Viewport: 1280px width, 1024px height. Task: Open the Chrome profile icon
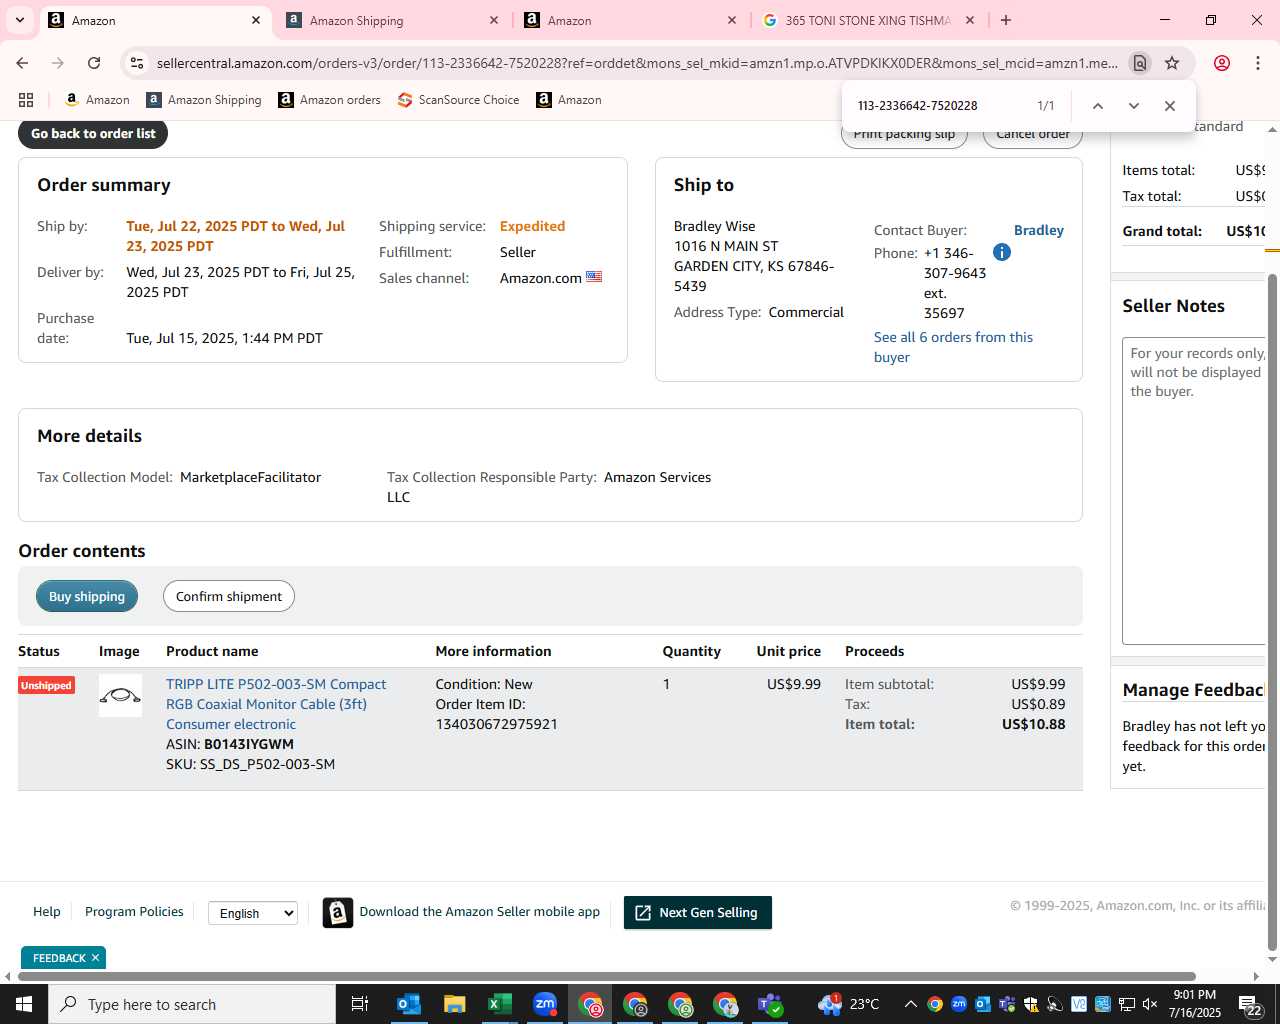click(x=1221, y=63)
